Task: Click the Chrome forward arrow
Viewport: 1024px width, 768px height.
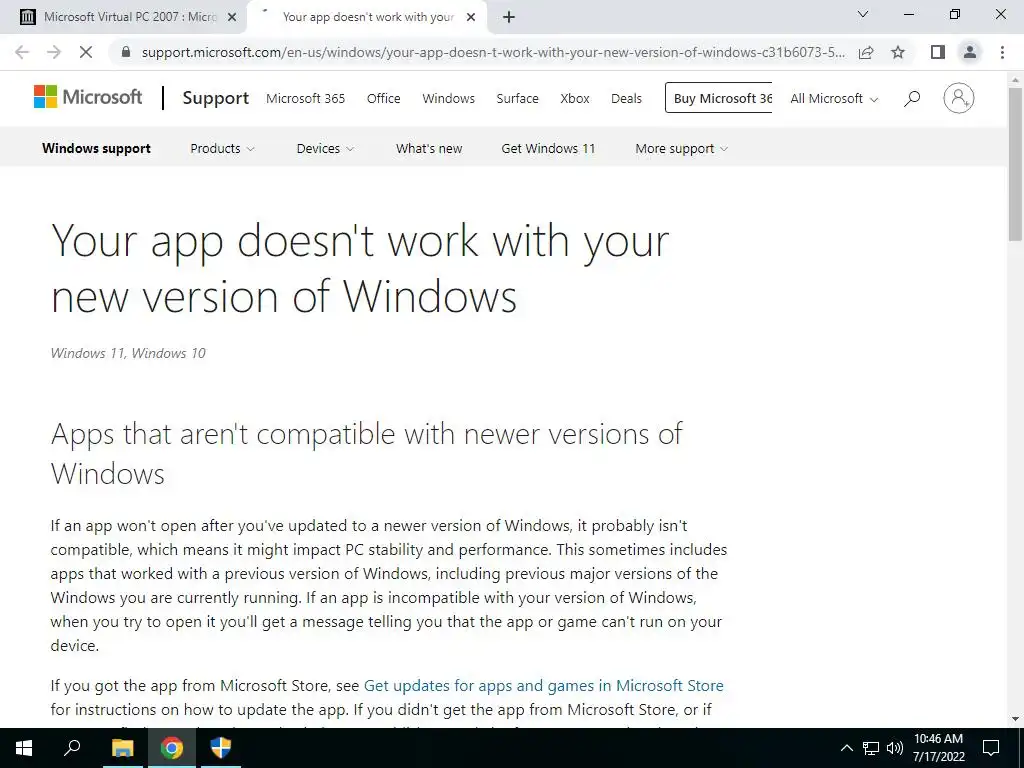Action: click(x=54, y=52)
